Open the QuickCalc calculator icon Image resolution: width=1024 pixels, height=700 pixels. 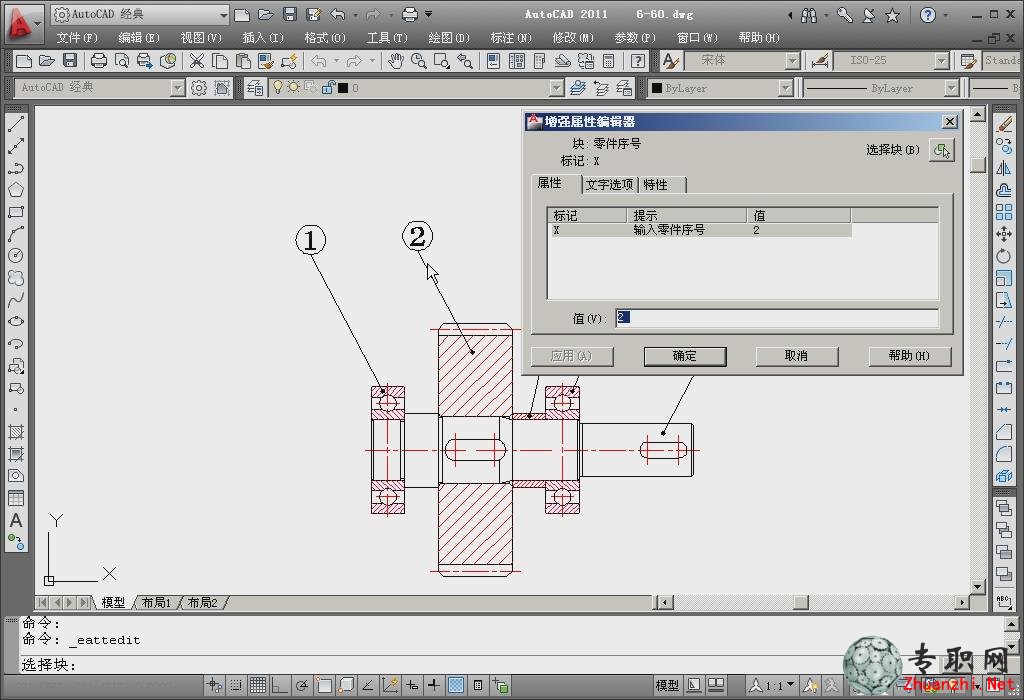tap(609, 61)
